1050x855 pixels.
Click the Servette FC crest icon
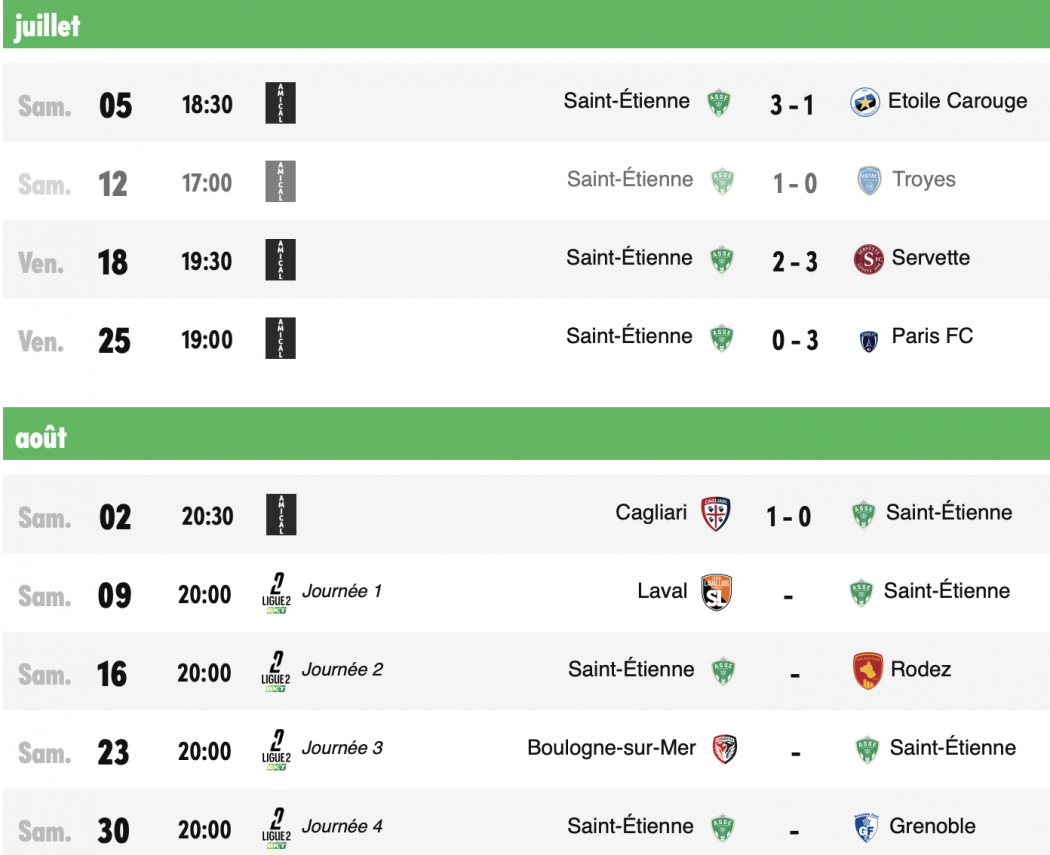click(x=869, y=259)
